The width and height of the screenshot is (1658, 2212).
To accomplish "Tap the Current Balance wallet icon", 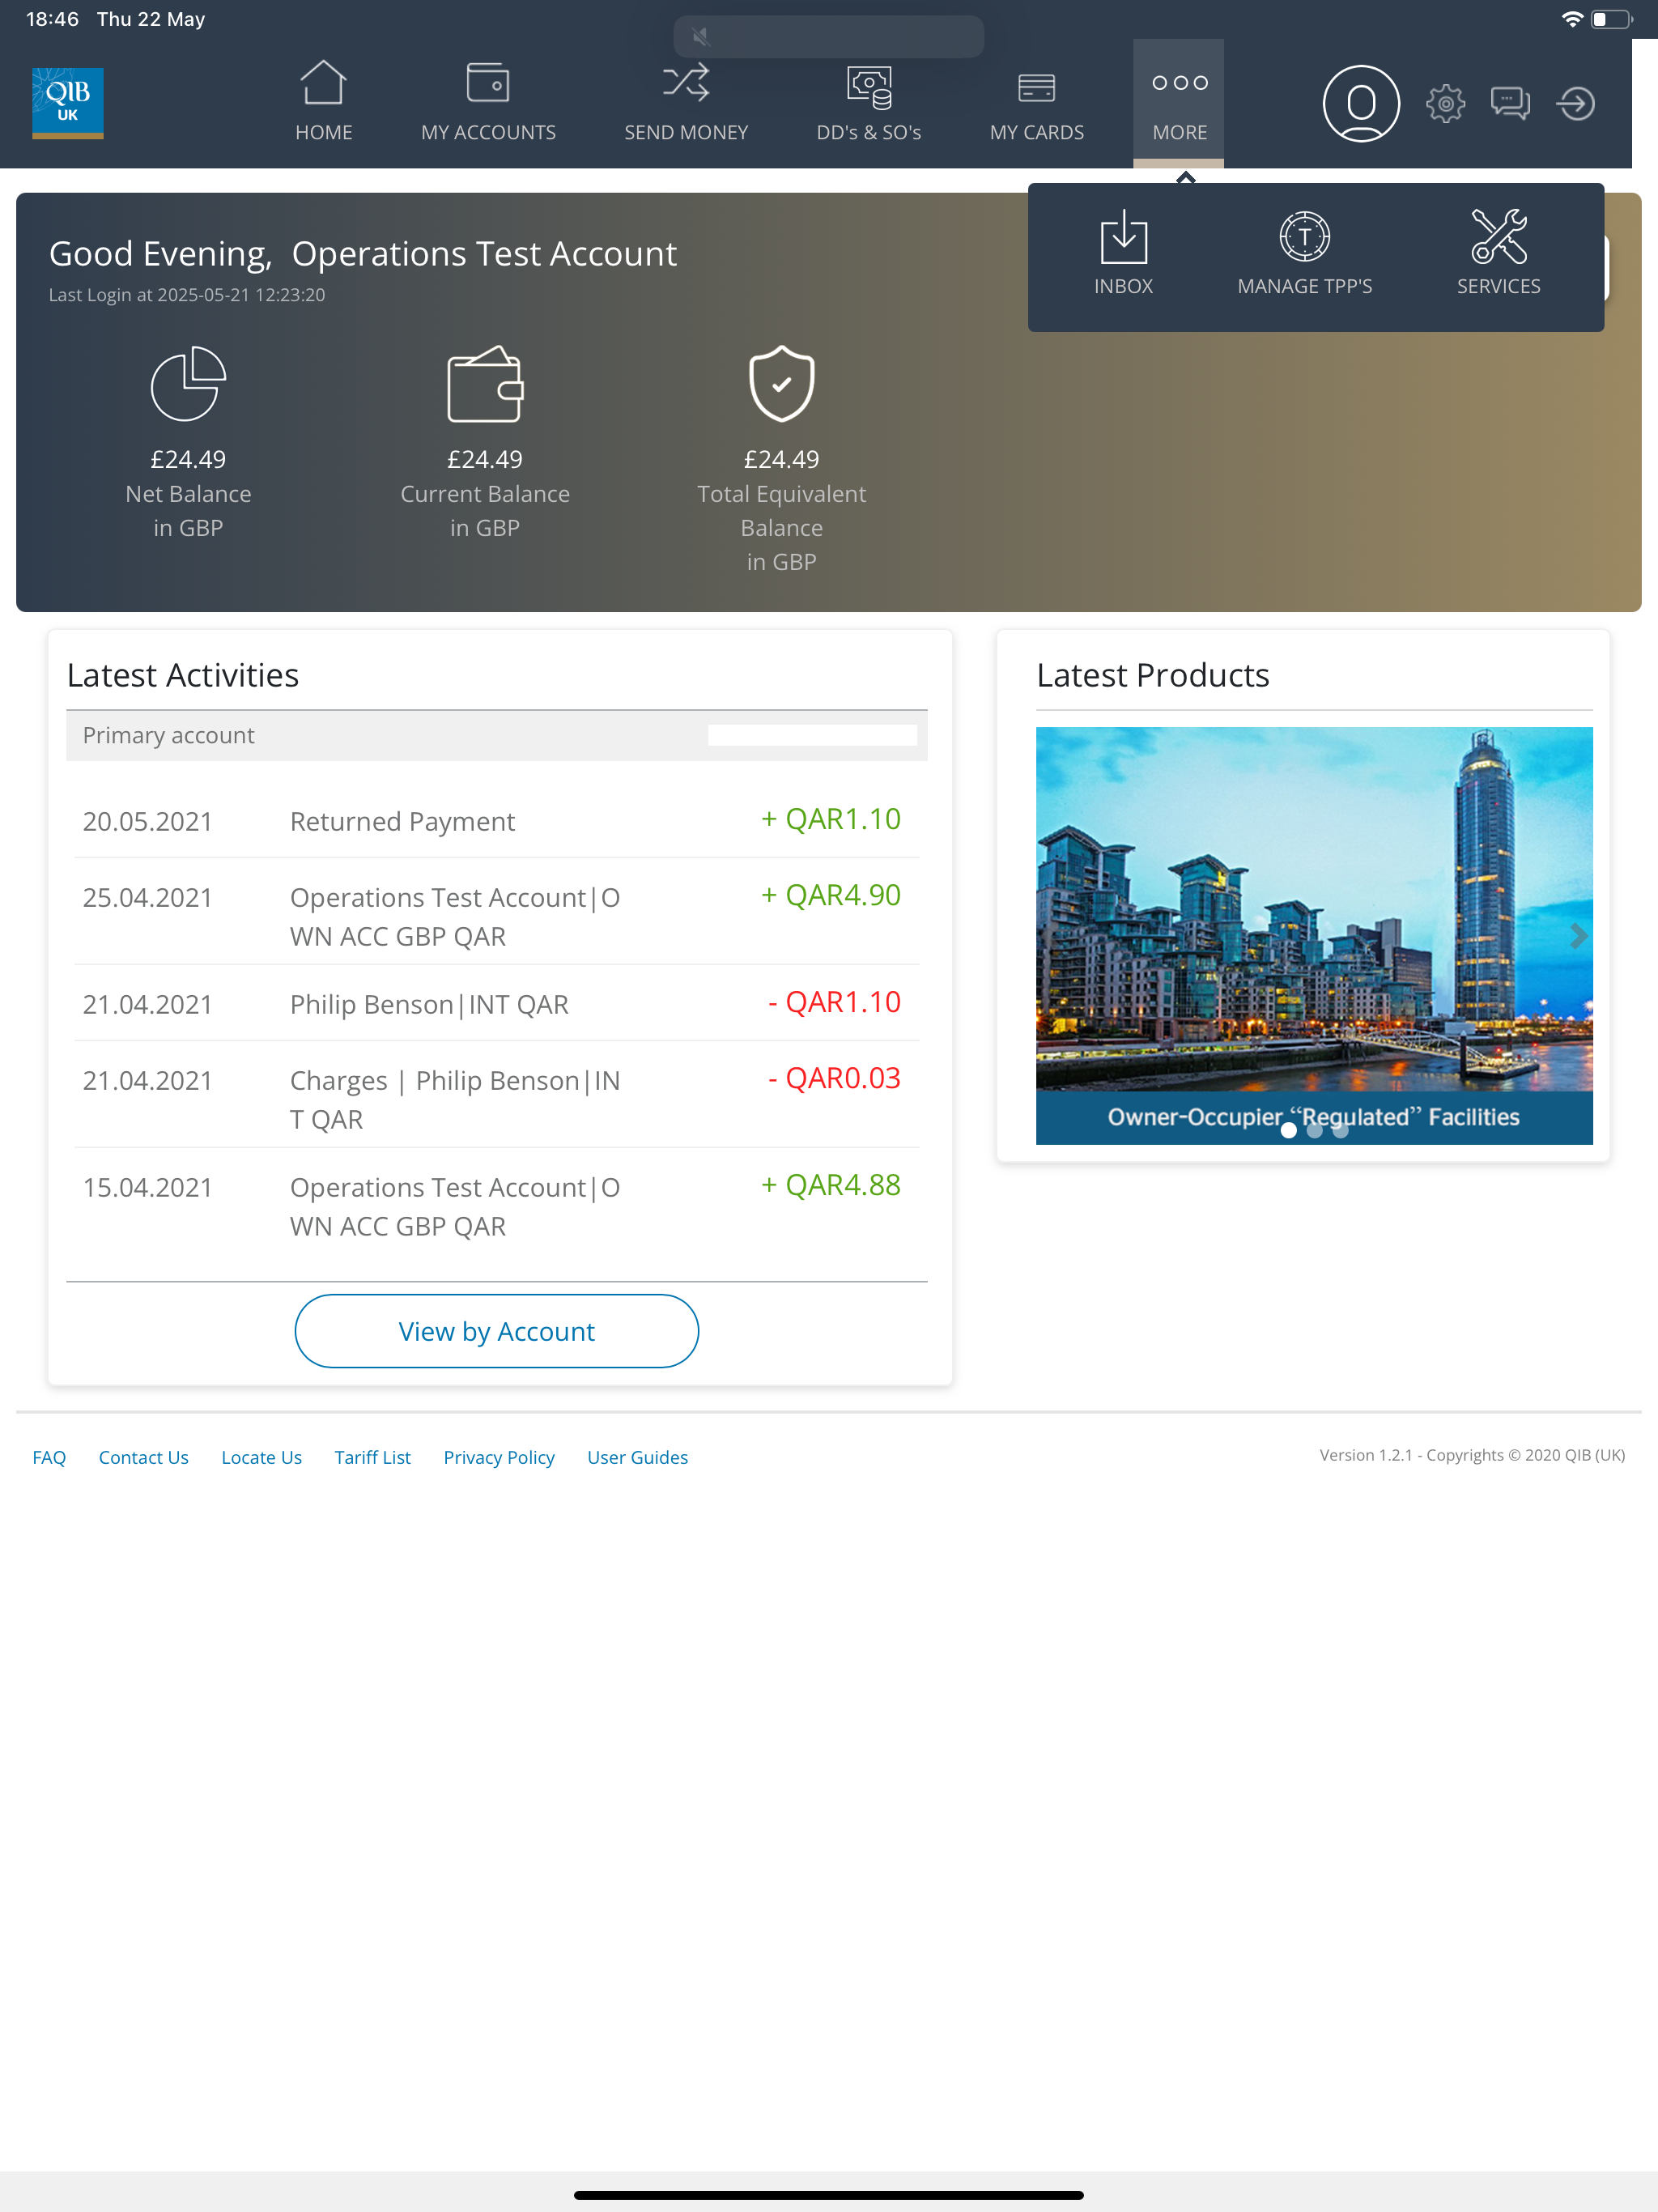I will coord(485,384).
